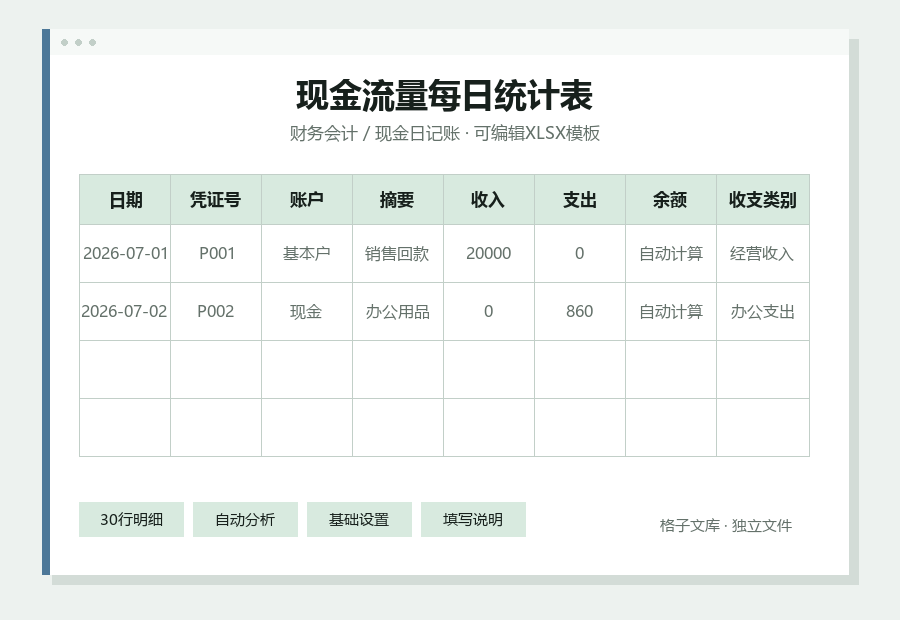Click voucher cell P001
The image size is (900, 620).
[x=216, y=254]
